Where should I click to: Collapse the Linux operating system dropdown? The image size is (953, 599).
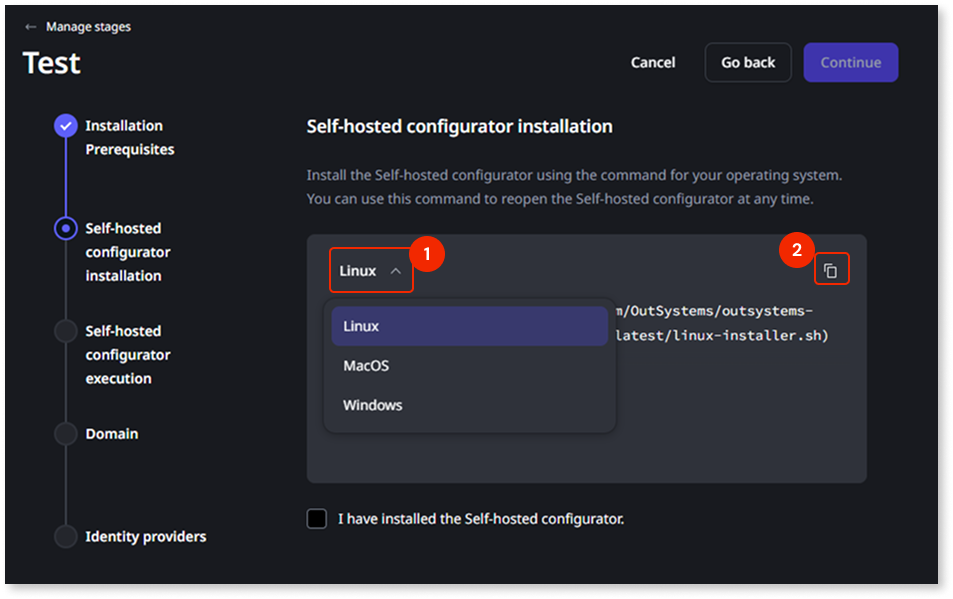[371, 270]
